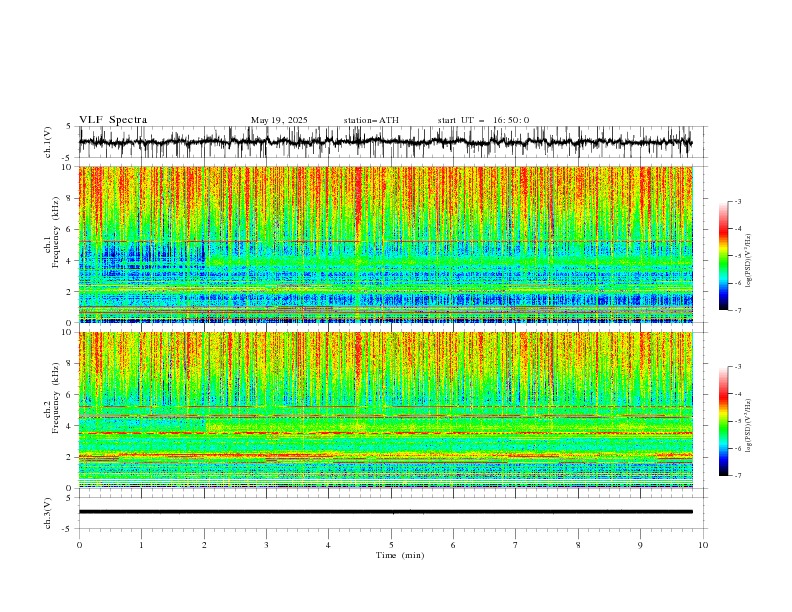Click the flat ch.3 voltage trace
Image resolution: width=792 pixels, height=612 pixels.
pos(385,512)
